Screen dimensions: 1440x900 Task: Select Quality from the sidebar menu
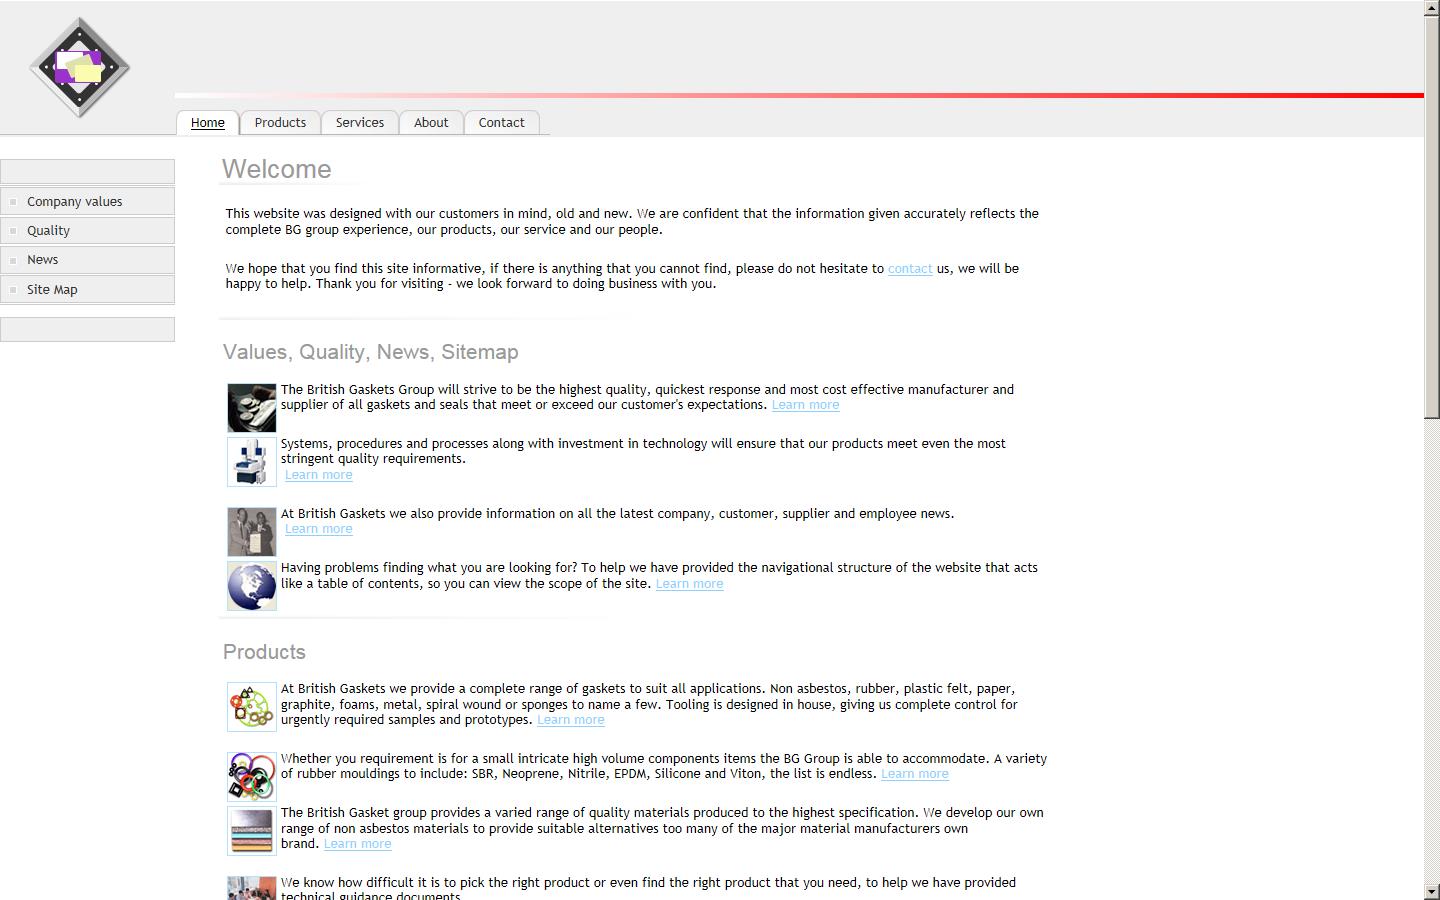[x=48, y=230]
